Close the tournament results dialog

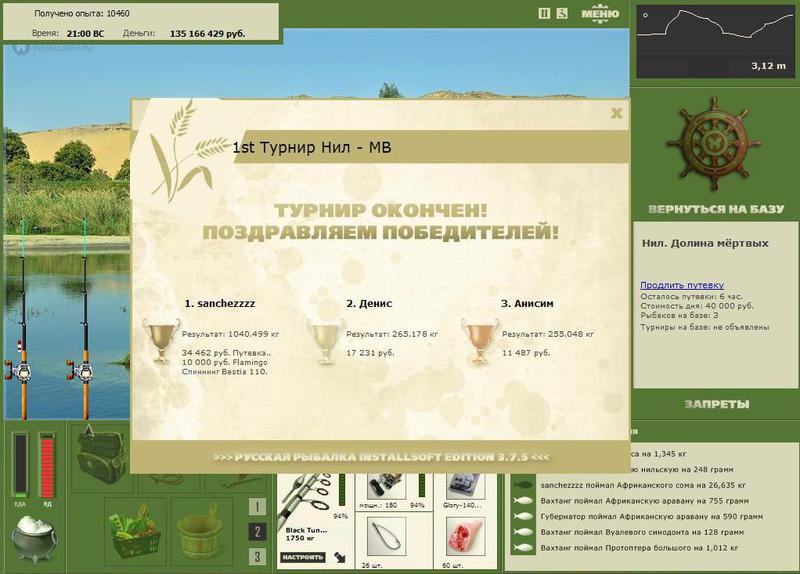coord(616,113)
